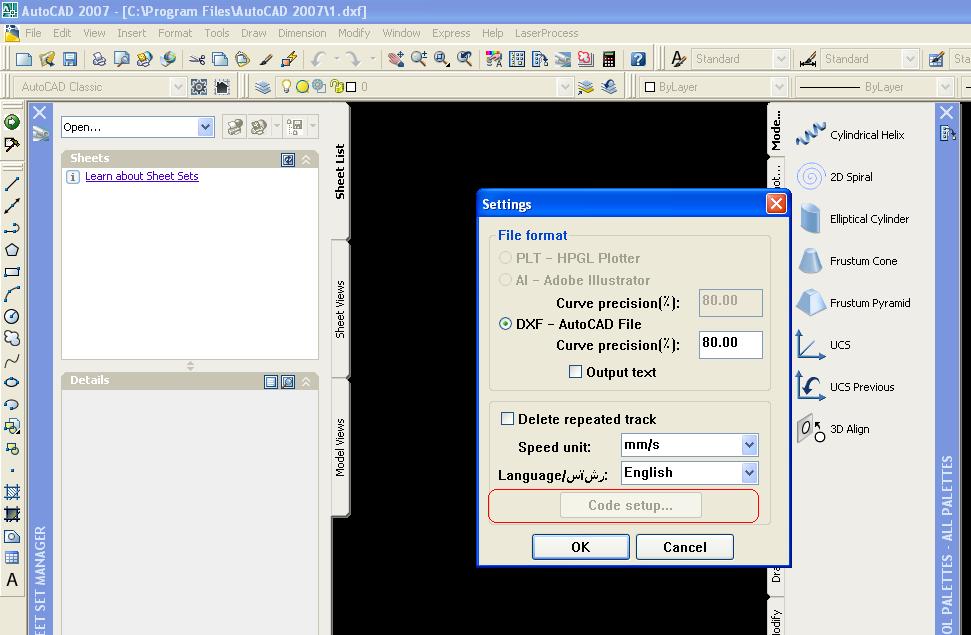Enable the Output text checkbox
This screenshot has width=971, height=635.
(575, 372)
